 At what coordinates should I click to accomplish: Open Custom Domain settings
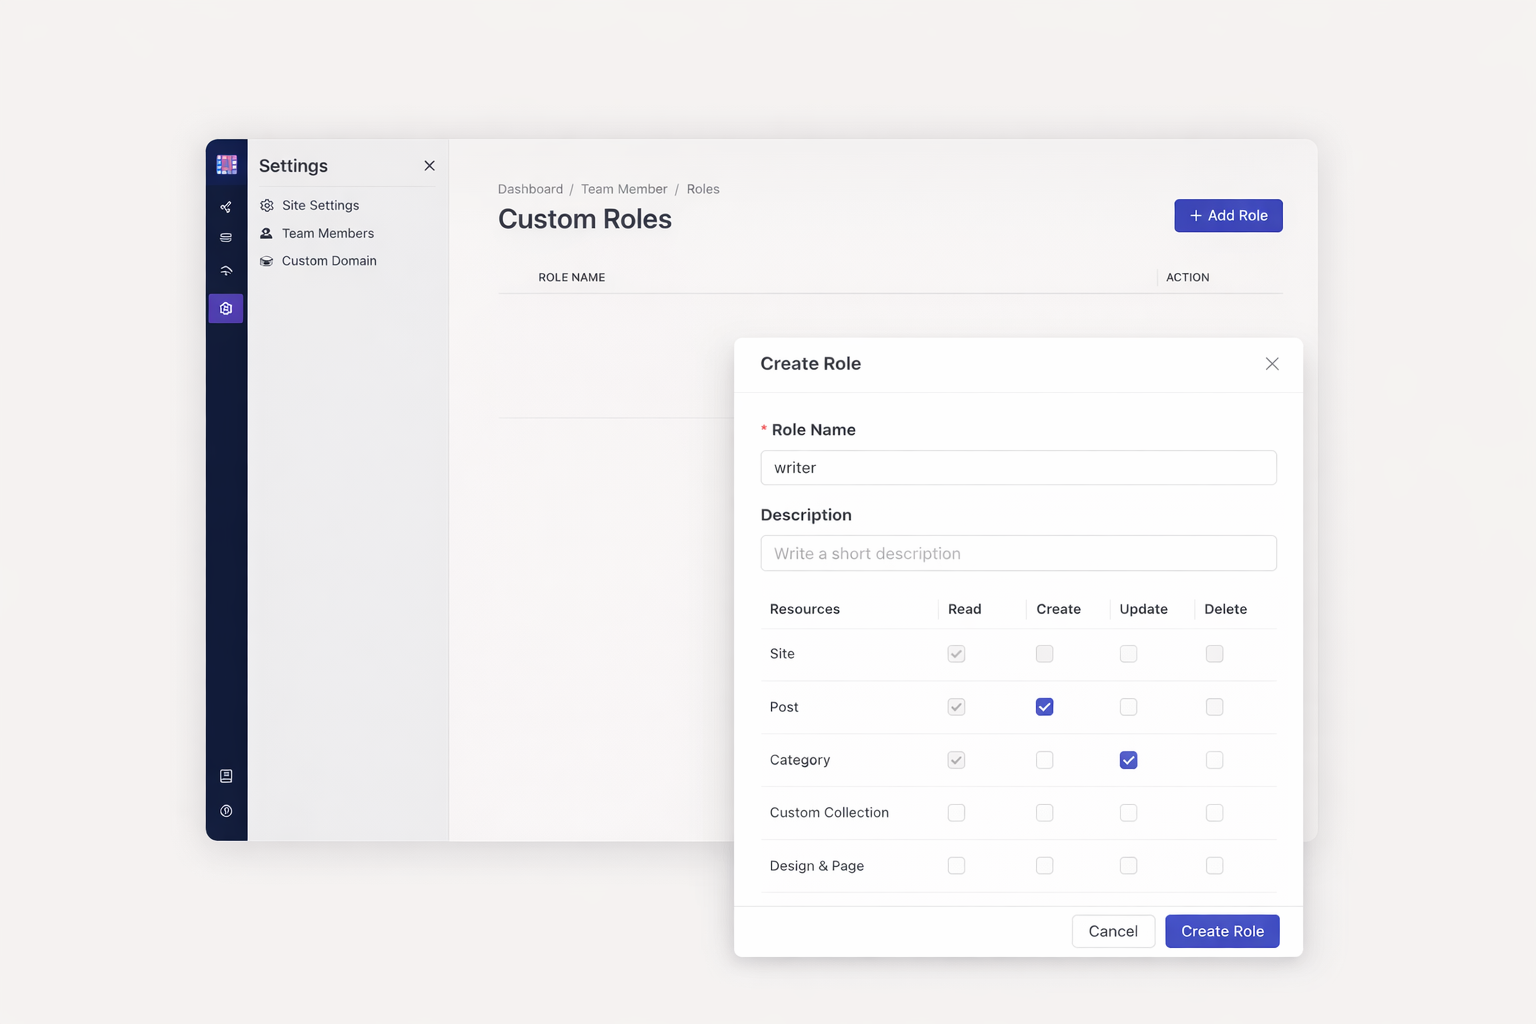click(329, 261)
